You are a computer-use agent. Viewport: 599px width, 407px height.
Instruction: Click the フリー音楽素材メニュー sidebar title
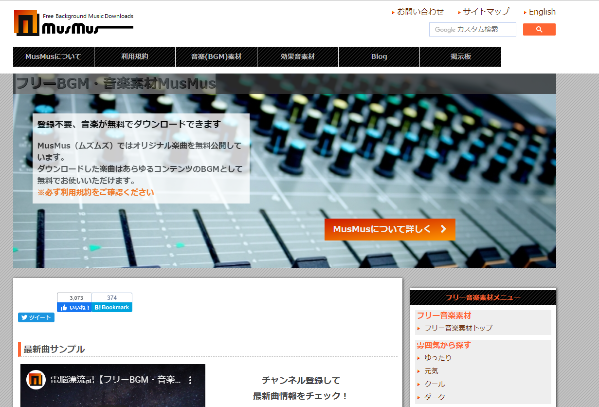[483, 297]
